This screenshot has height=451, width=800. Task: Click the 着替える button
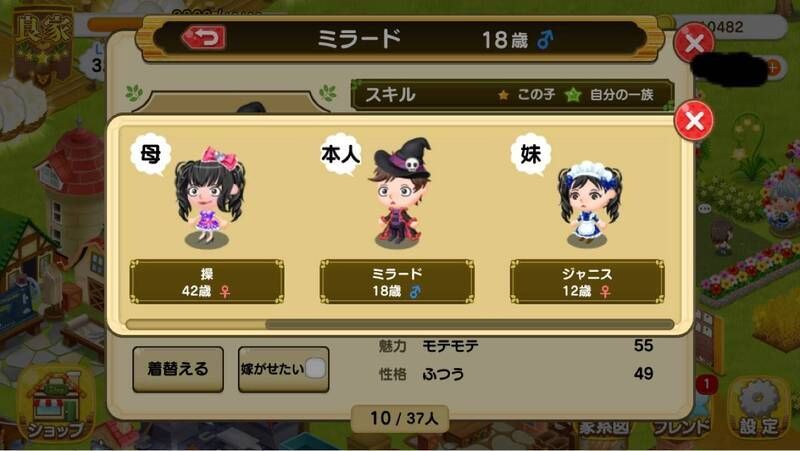coord(178,369)
